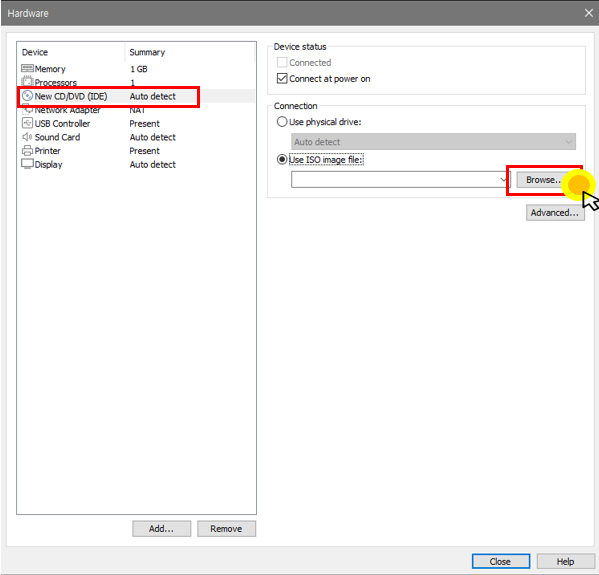Click NAT summary in Network Adapter row
Viewport: 599px width, 575px height.
point(137,110)
